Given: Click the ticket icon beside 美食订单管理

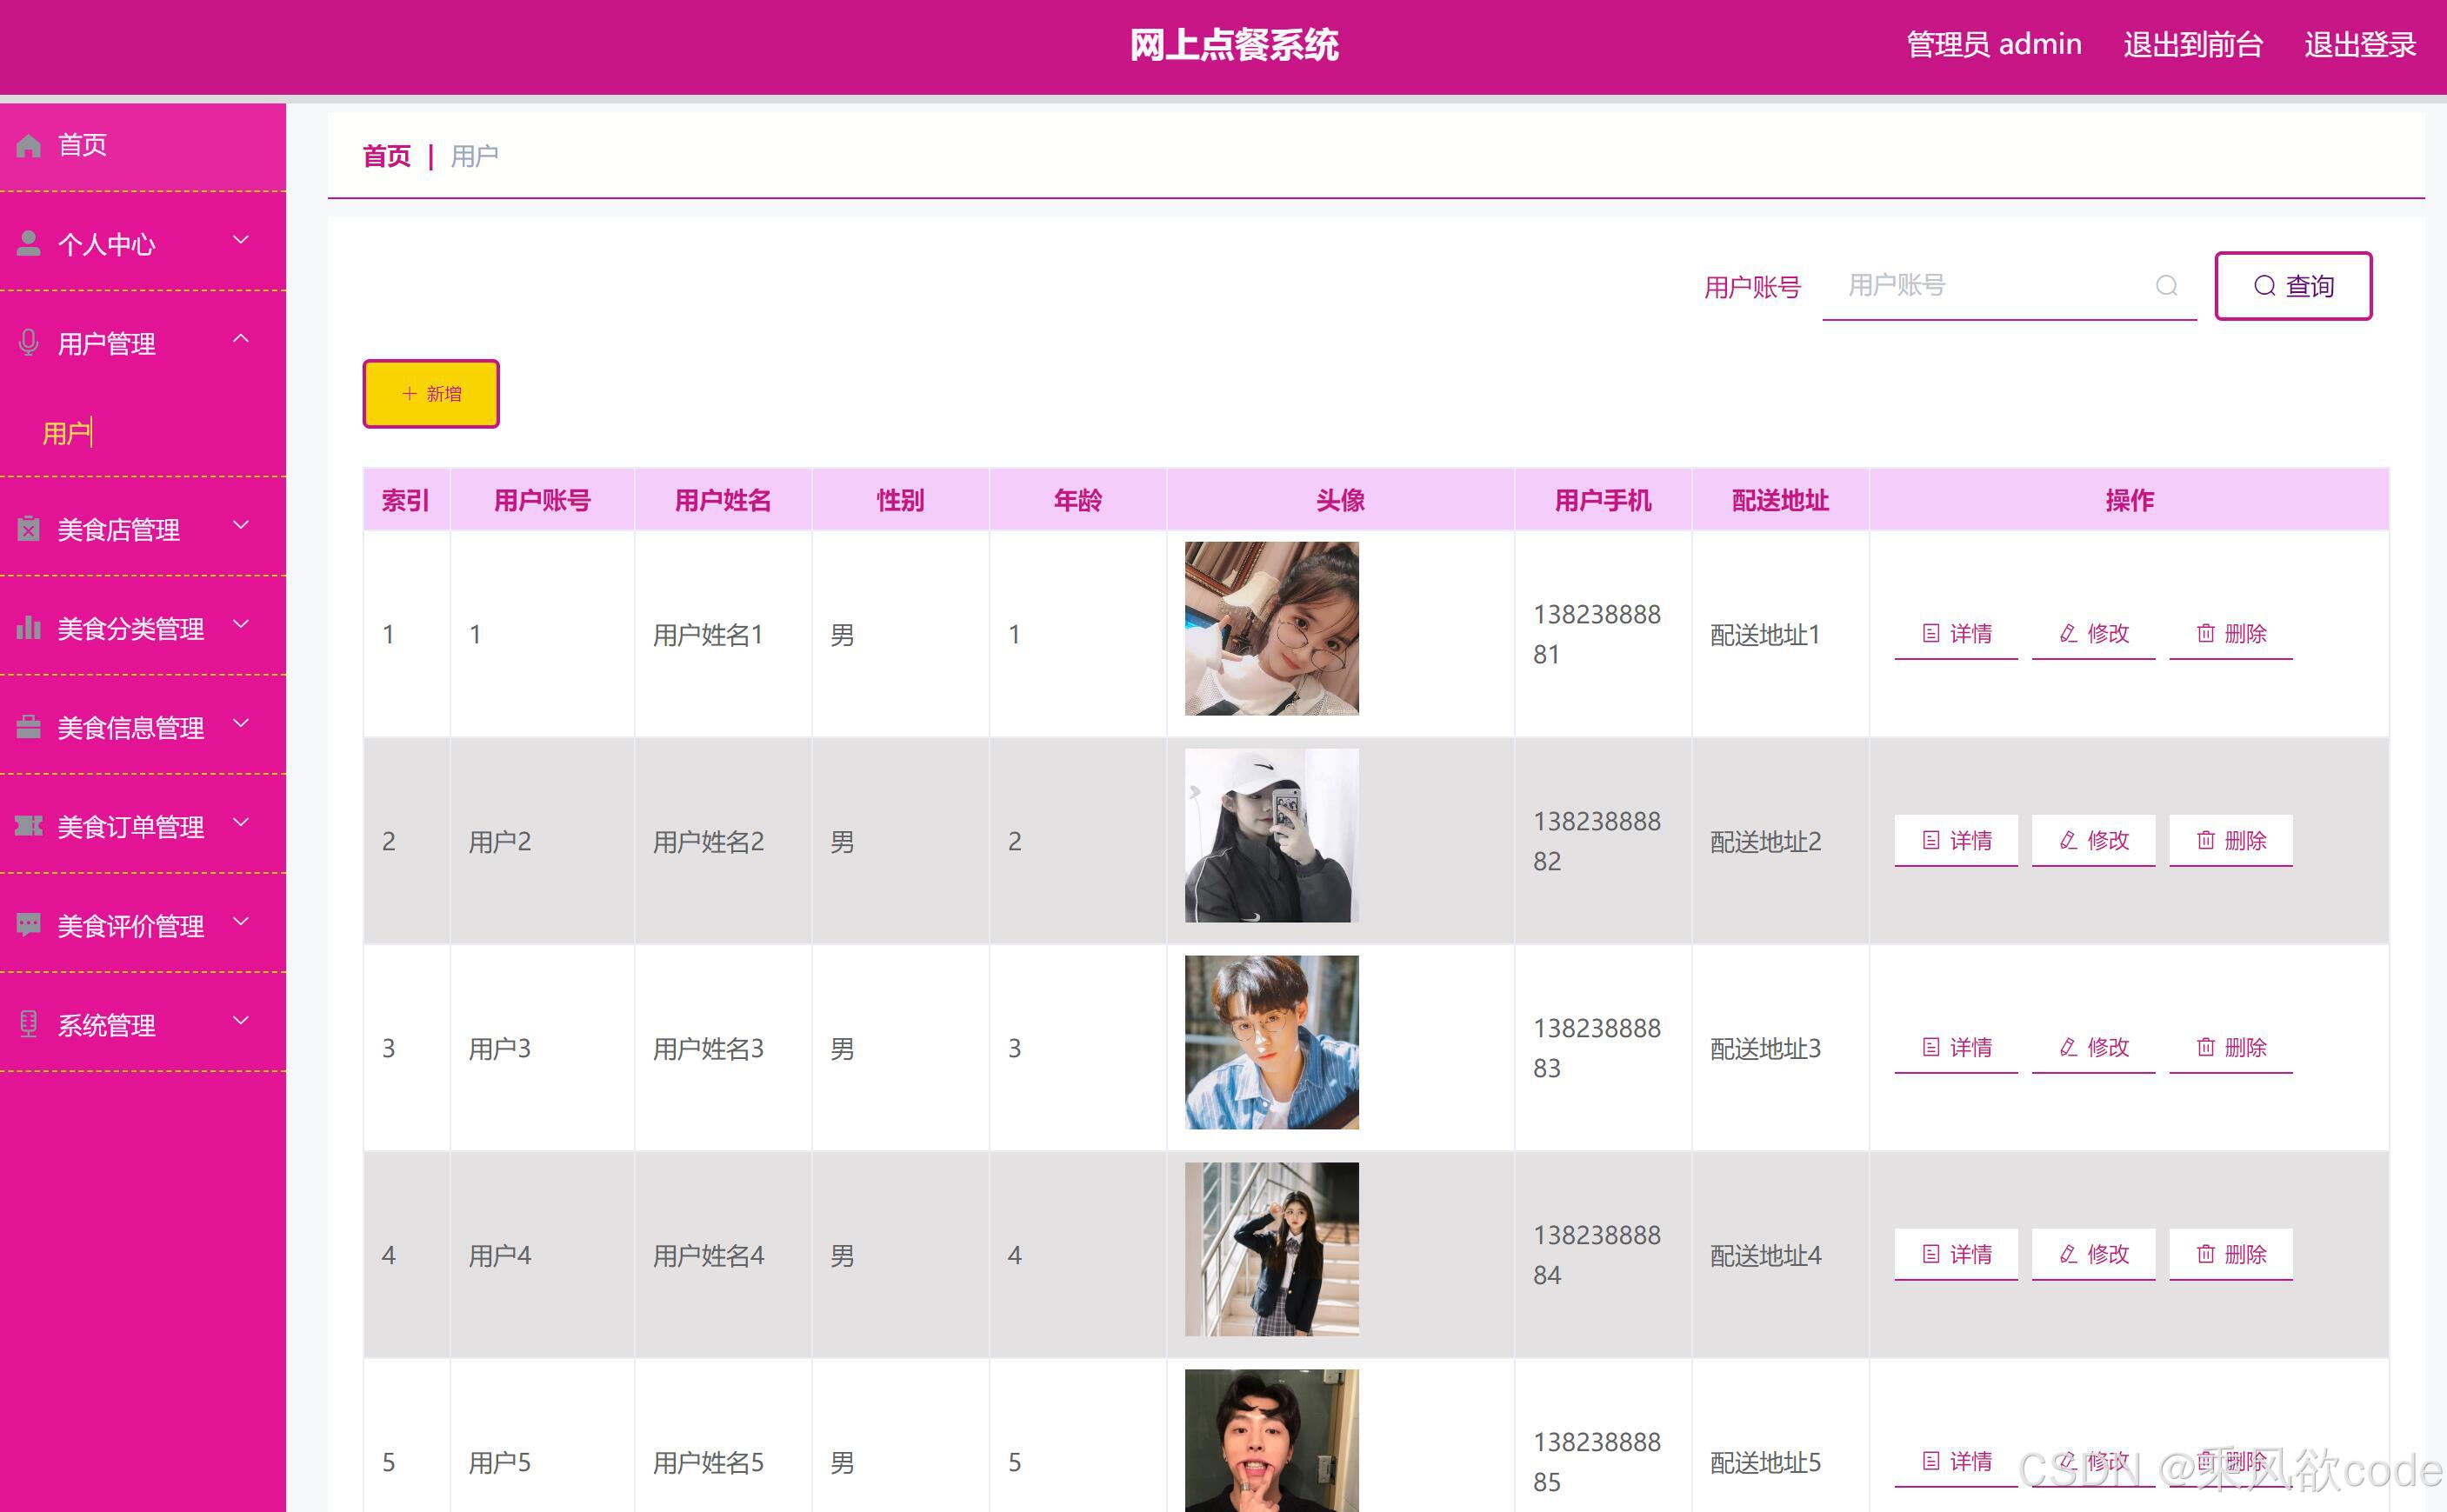Looking at the screenshot, I should [28, 826].
